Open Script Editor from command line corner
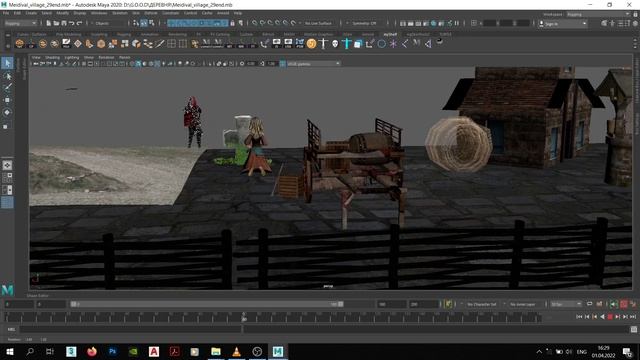This screenshot has width=640, height=360. 634,329
